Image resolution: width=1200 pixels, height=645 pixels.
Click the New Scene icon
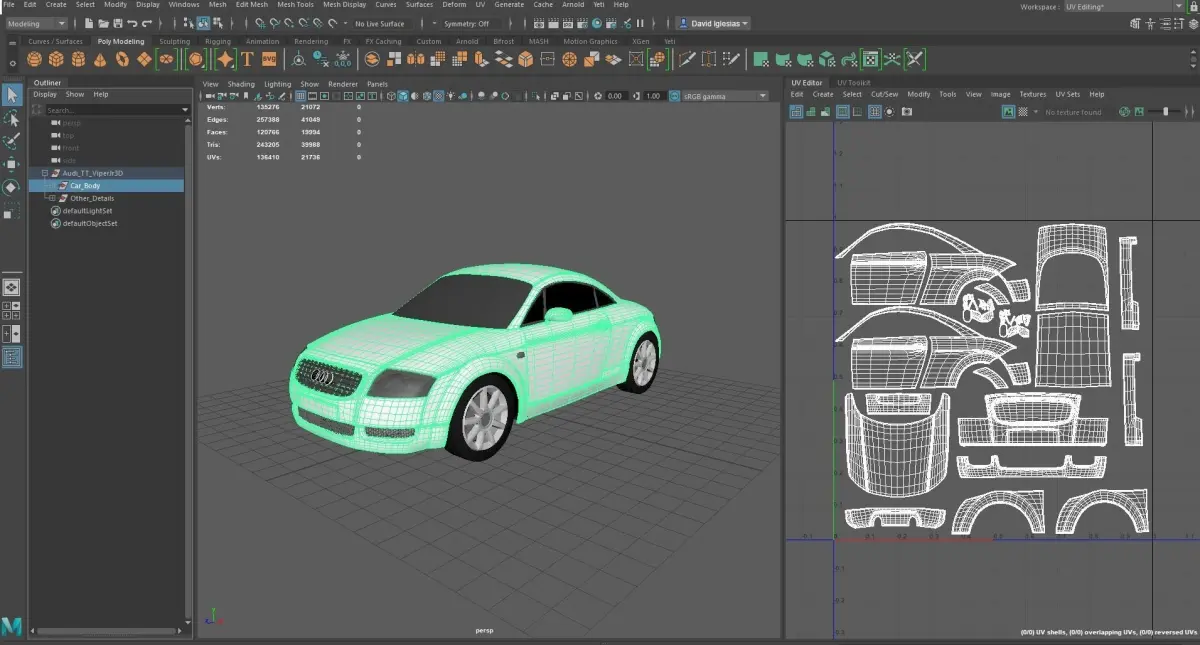[89, 23]
